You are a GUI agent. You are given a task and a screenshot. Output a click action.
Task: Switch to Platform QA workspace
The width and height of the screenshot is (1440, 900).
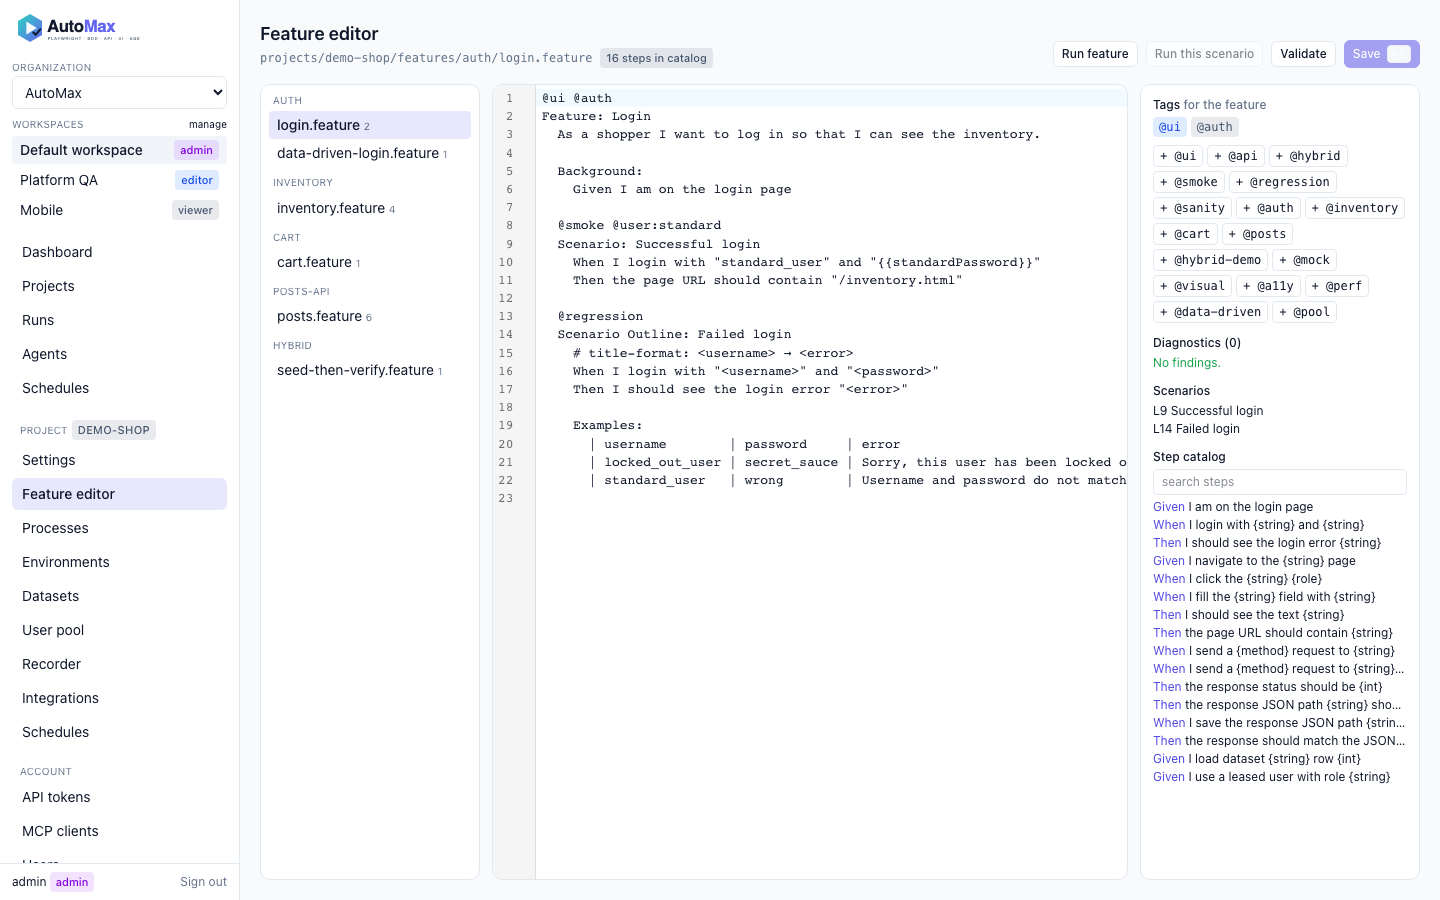click(119, 180)
